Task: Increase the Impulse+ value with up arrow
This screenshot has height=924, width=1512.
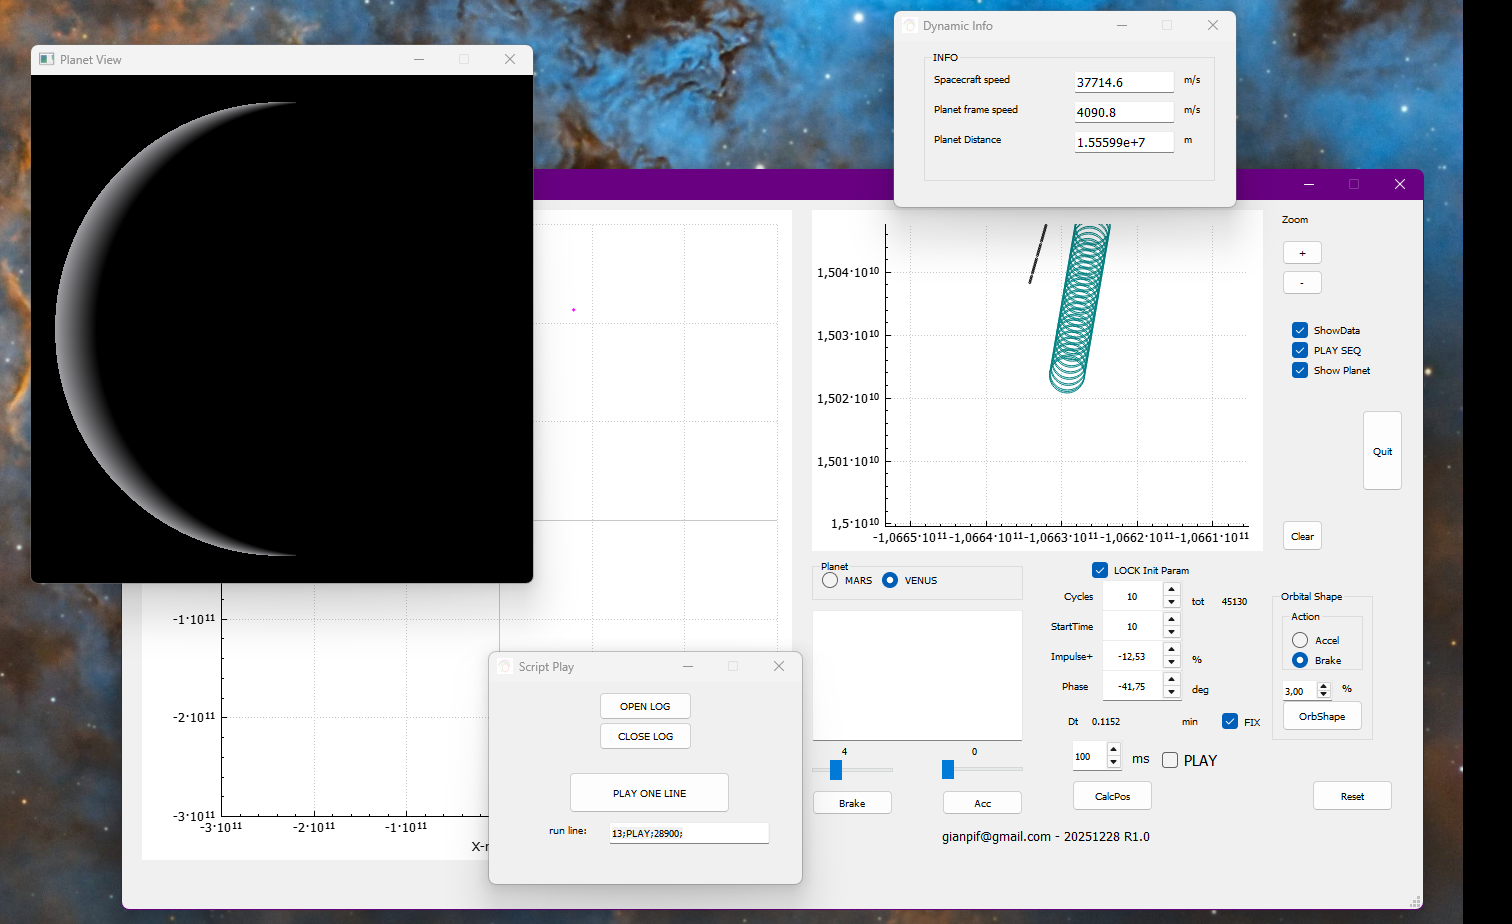Action: pos(1171,650)
